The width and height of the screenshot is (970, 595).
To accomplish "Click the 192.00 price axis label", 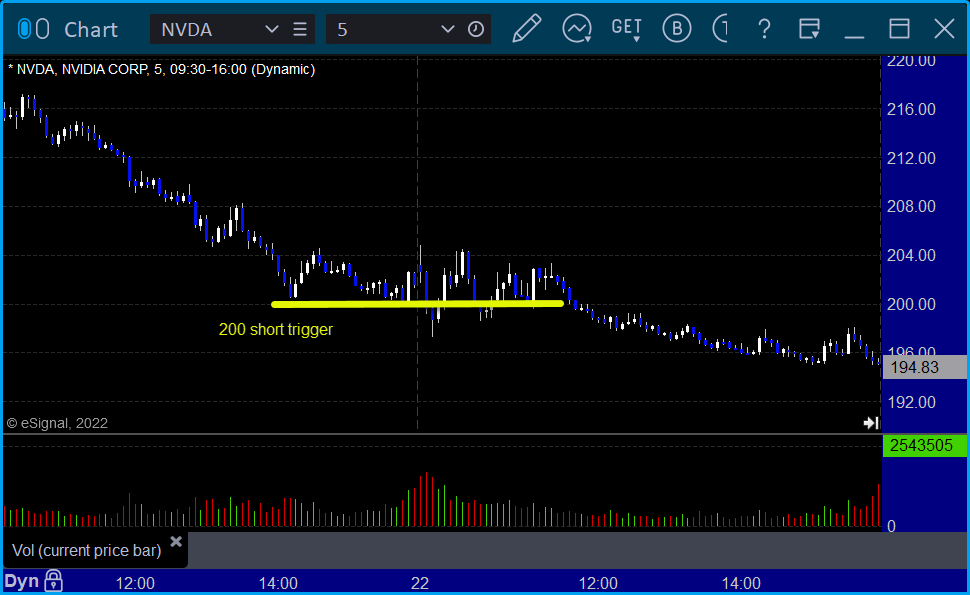I will 911,403.
